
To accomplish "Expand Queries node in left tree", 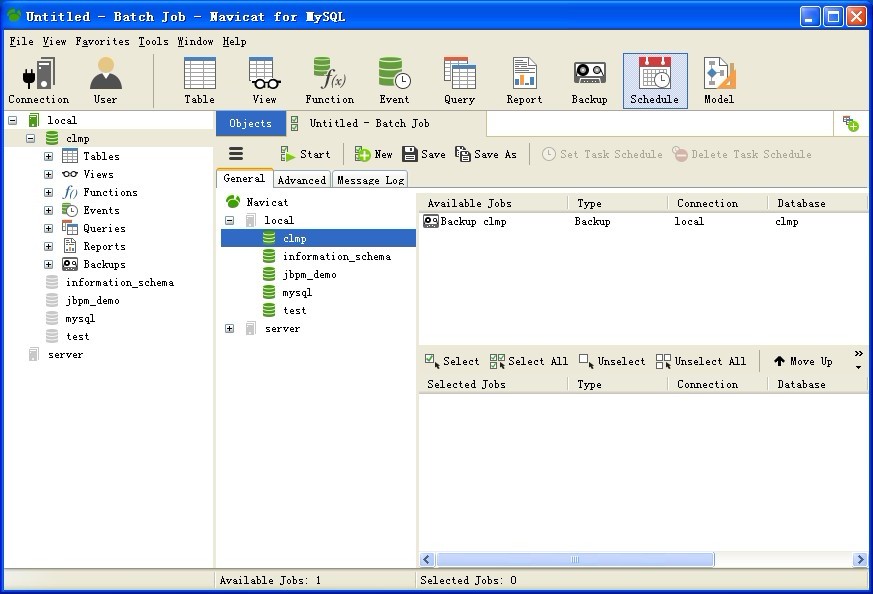I will point(48,228).
